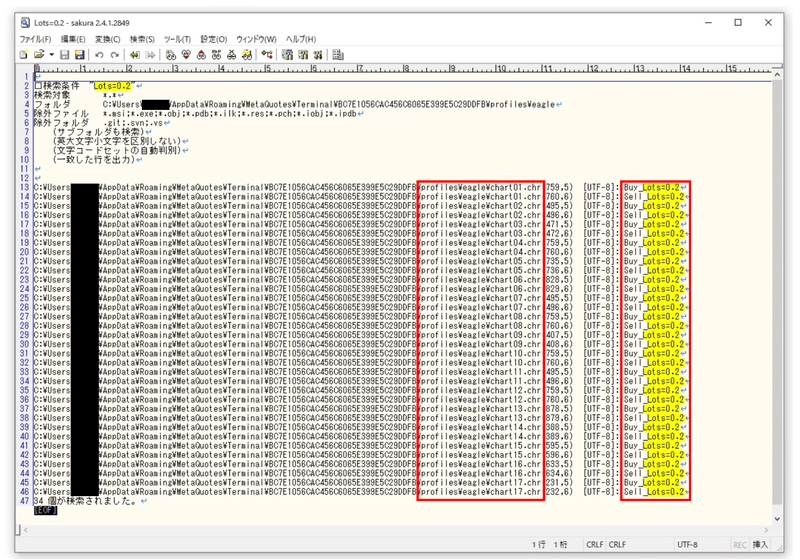
Task: Clear search highlight marks icon
Action: tap(232, 55)
